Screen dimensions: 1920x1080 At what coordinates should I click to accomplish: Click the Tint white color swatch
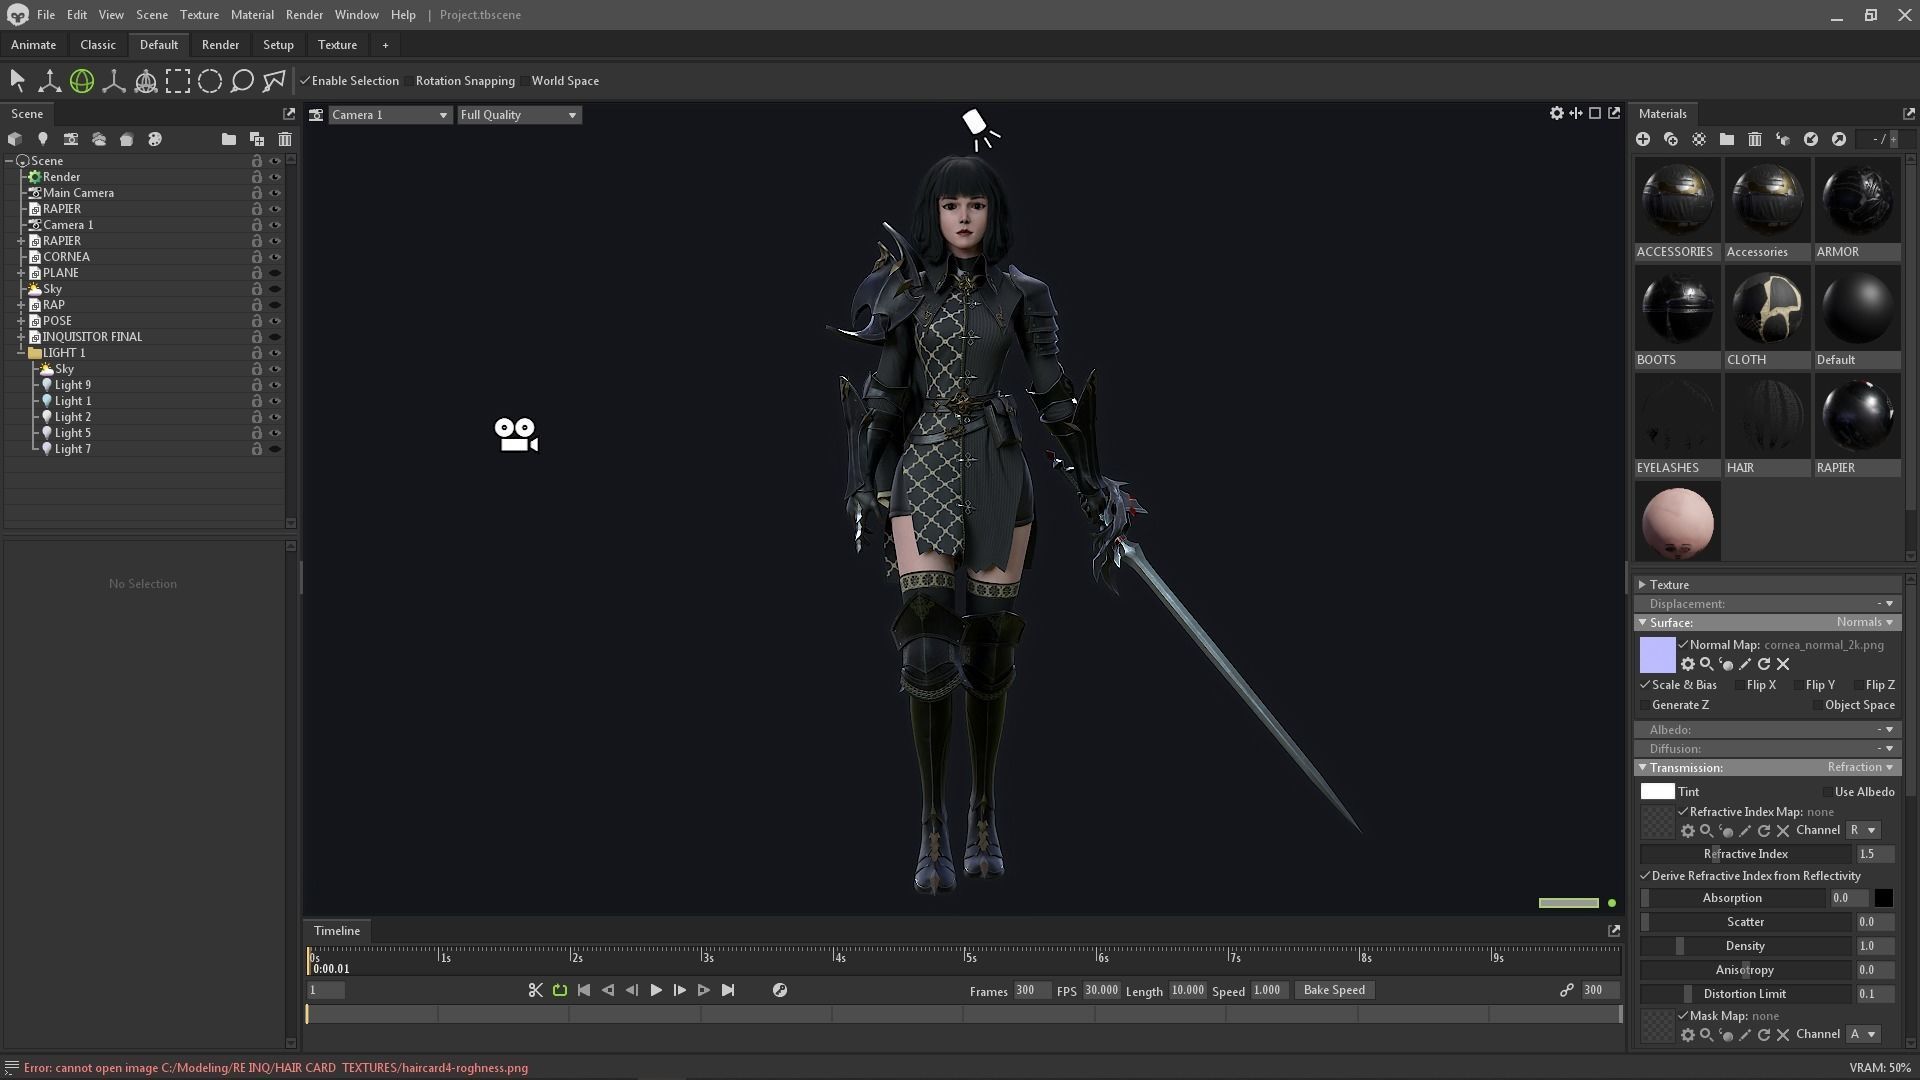pos(1657,792)
